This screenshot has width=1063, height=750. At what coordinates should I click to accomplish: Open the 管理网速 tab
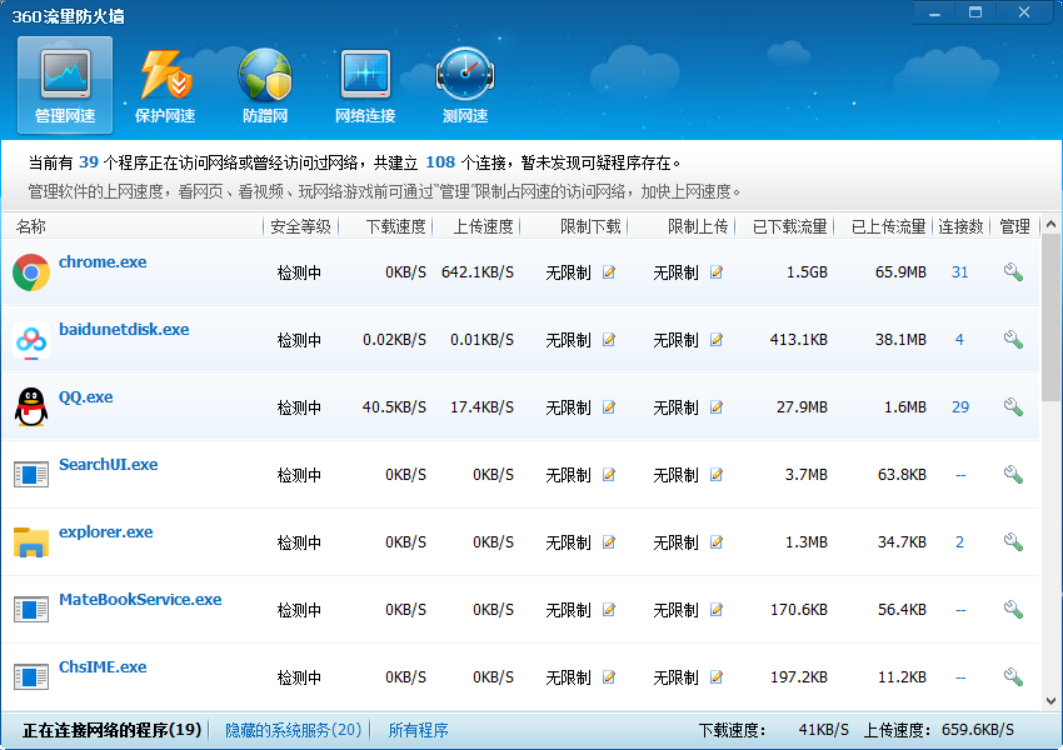[65, 85]
